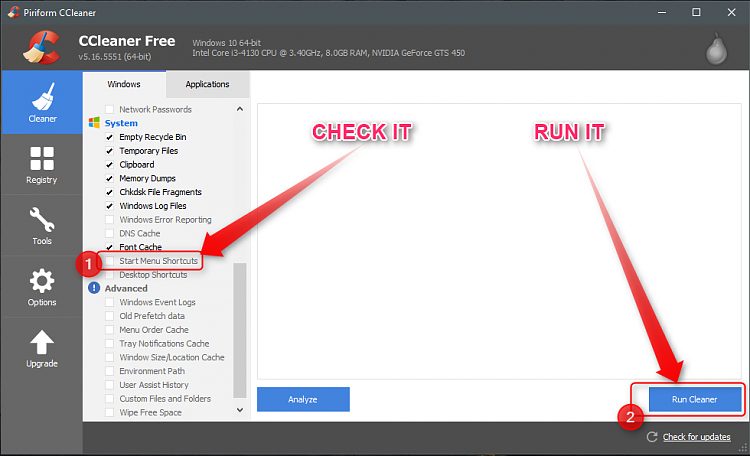Viewport: 750px width, 456px height.
Task: Click the pear icon in header
Action: tap(716, 49)
